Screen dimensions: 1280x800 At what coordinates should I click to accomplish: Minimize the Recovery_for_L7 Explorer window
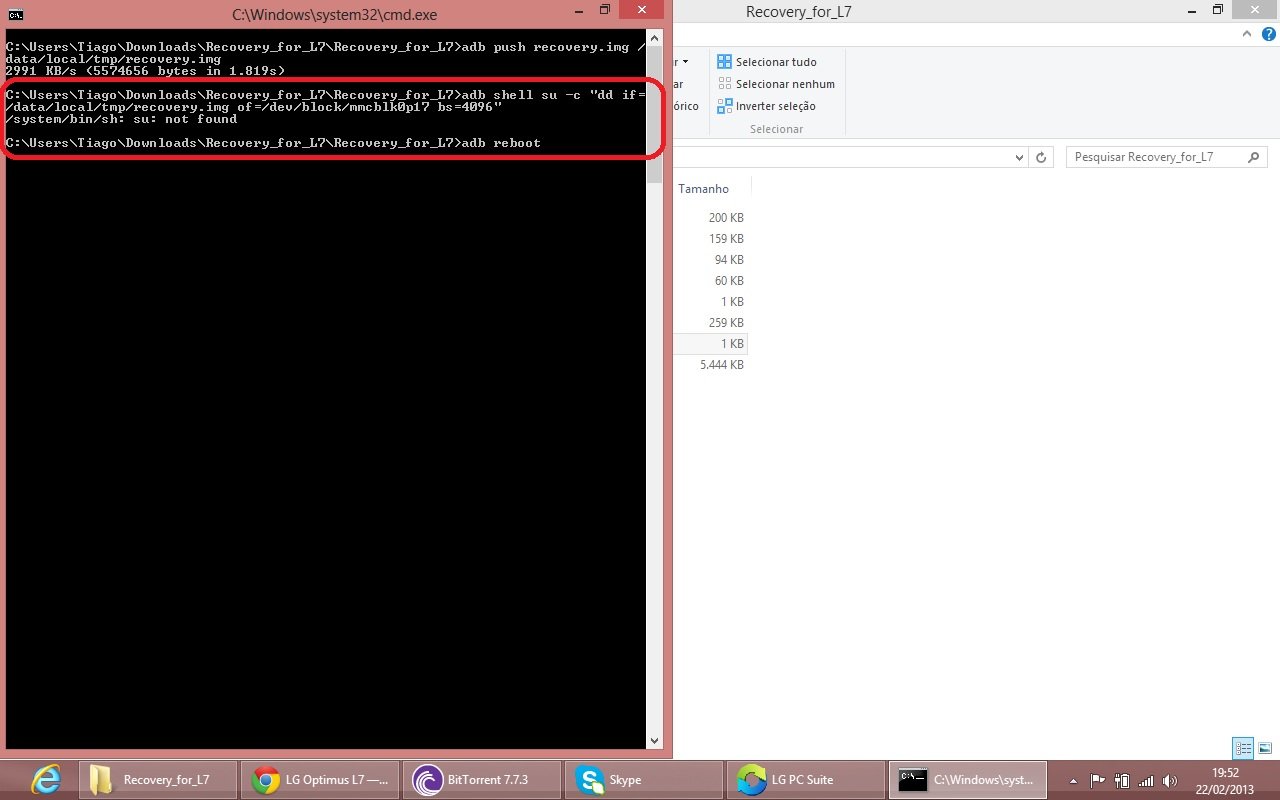(x=1191, y=10)
